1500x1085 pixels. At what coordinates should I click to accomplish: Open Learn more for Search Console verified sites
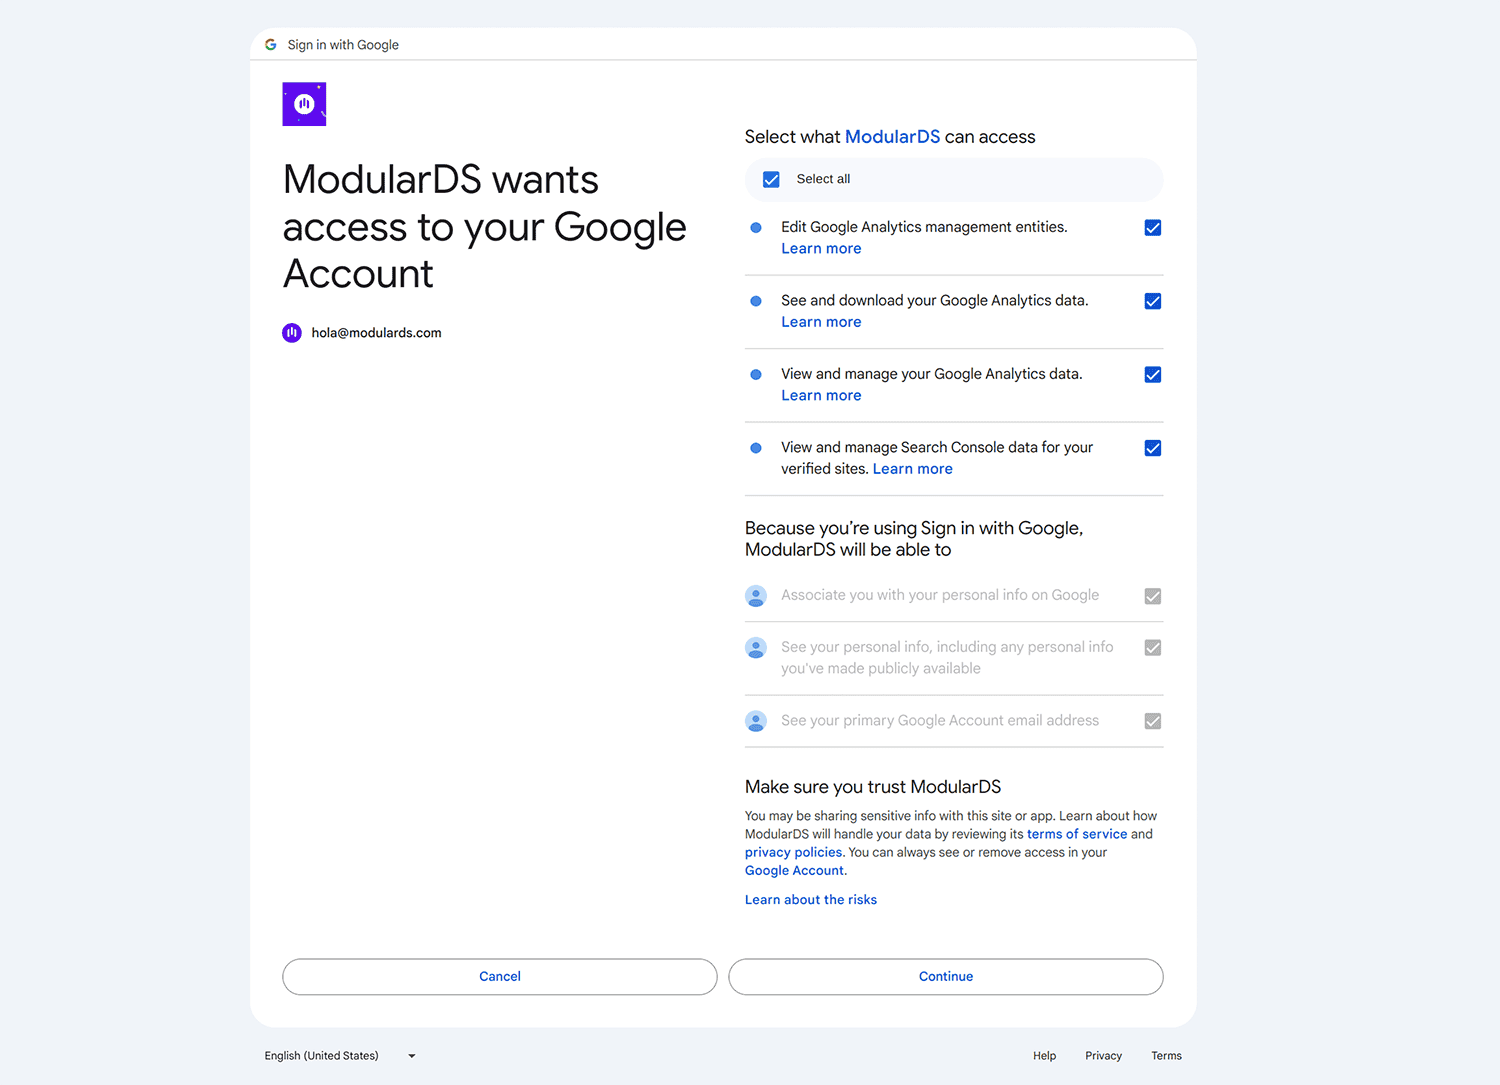coord(913,469)
